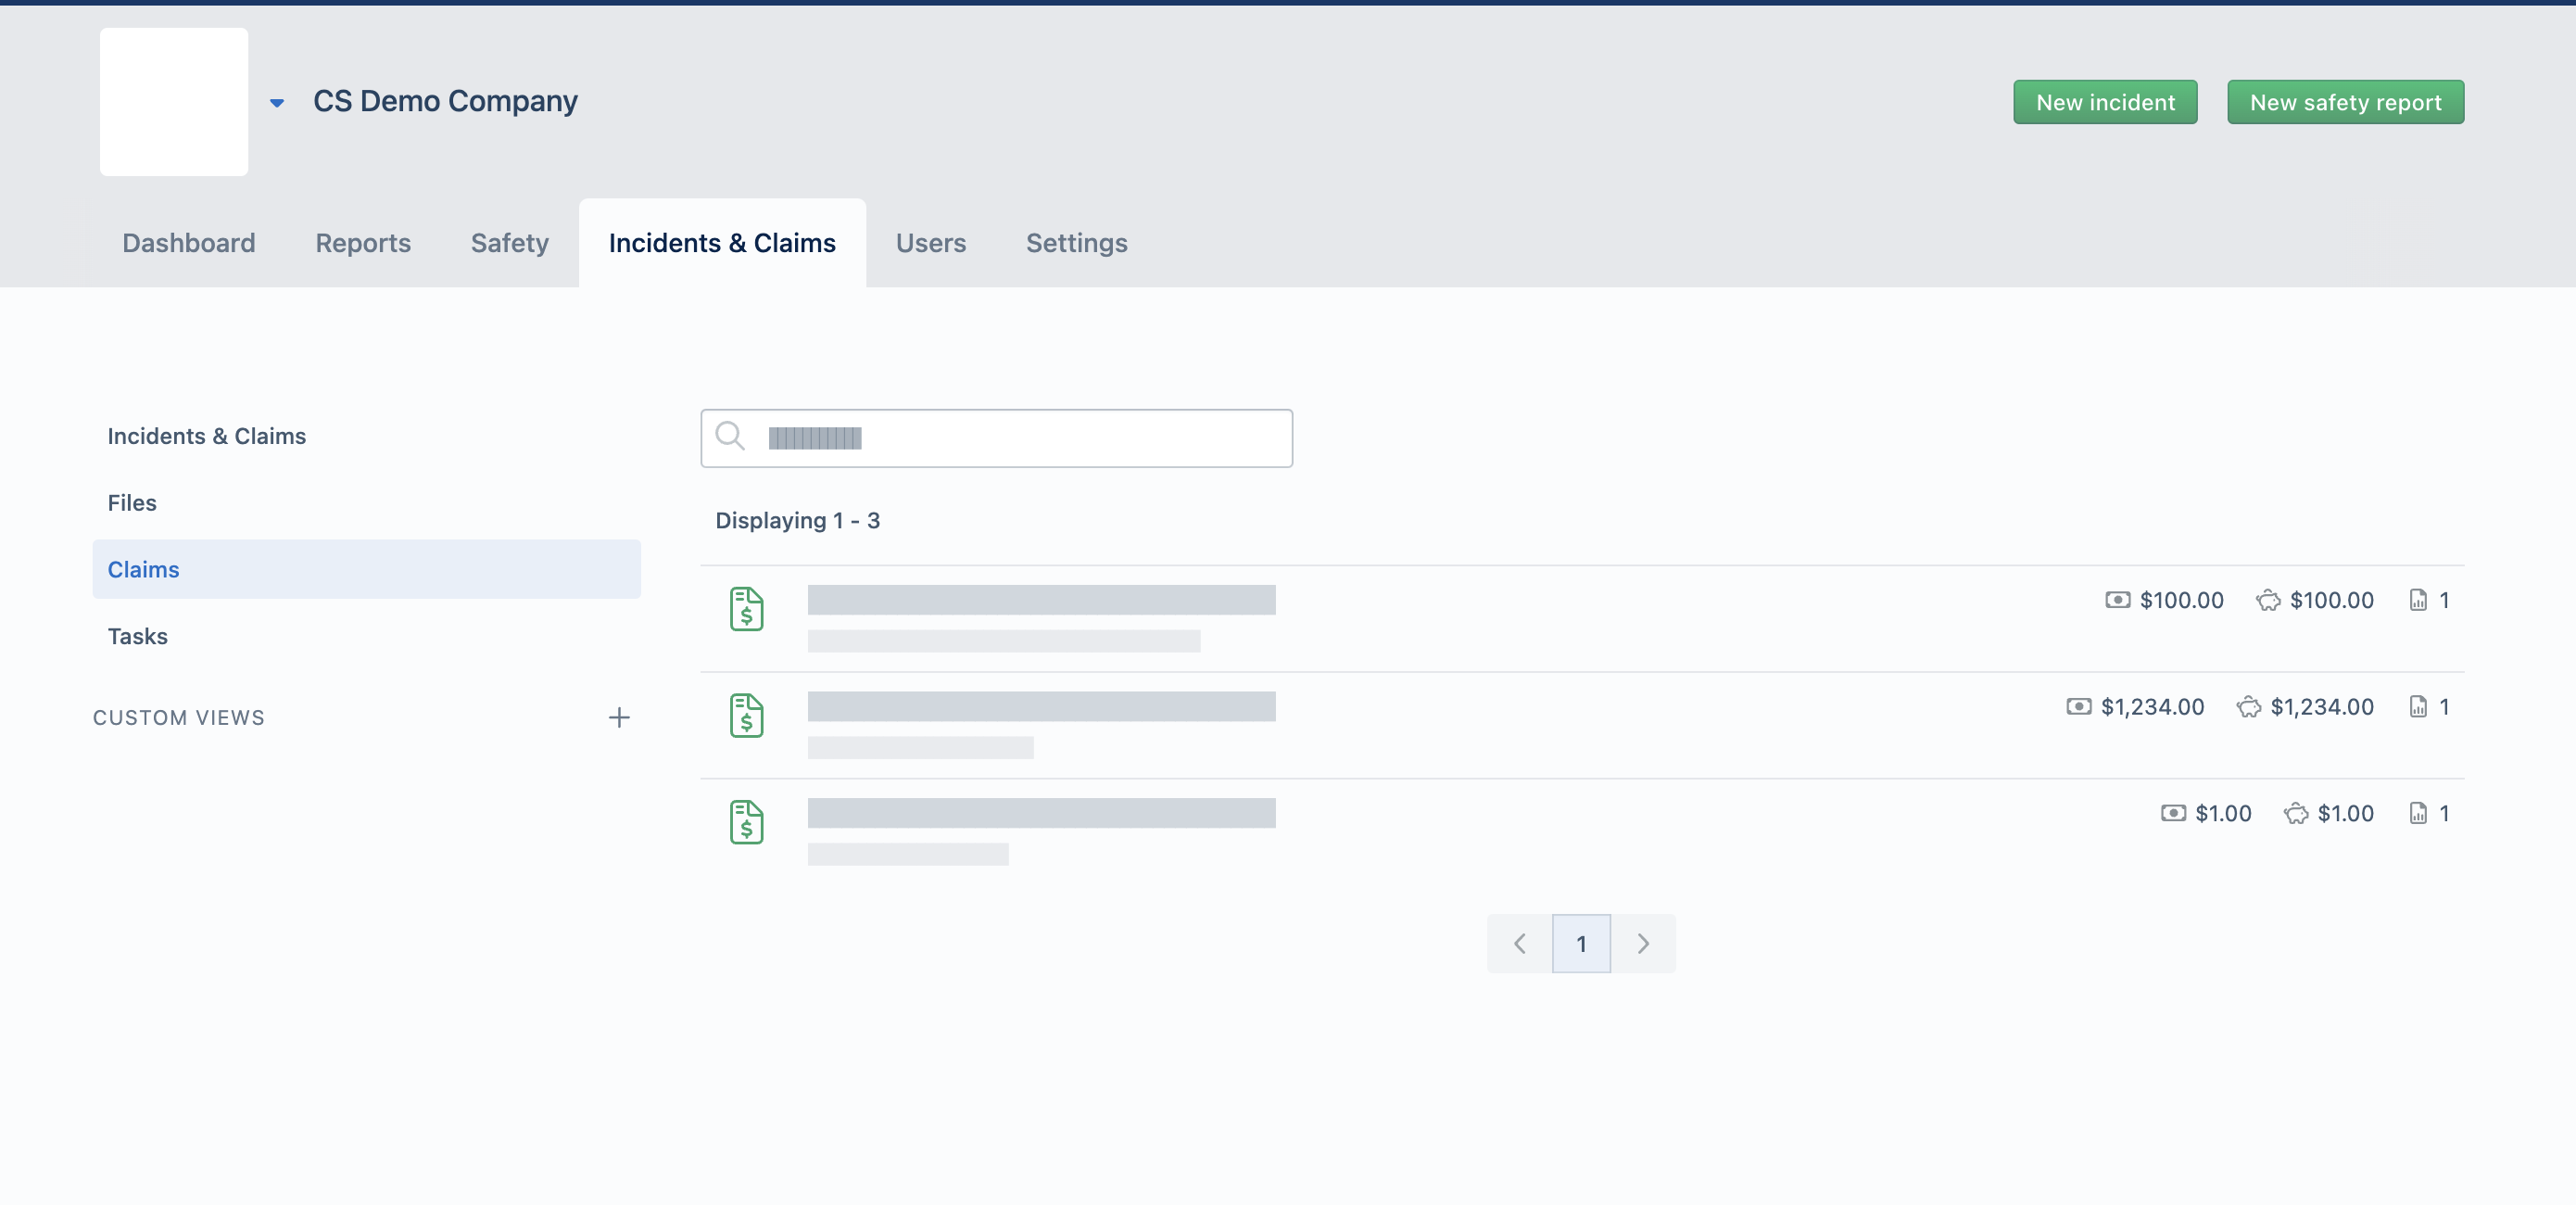The image size is (2576, 1205).
Task: Click the green claim document icon on first claim
Action: [x=746, y=609]
